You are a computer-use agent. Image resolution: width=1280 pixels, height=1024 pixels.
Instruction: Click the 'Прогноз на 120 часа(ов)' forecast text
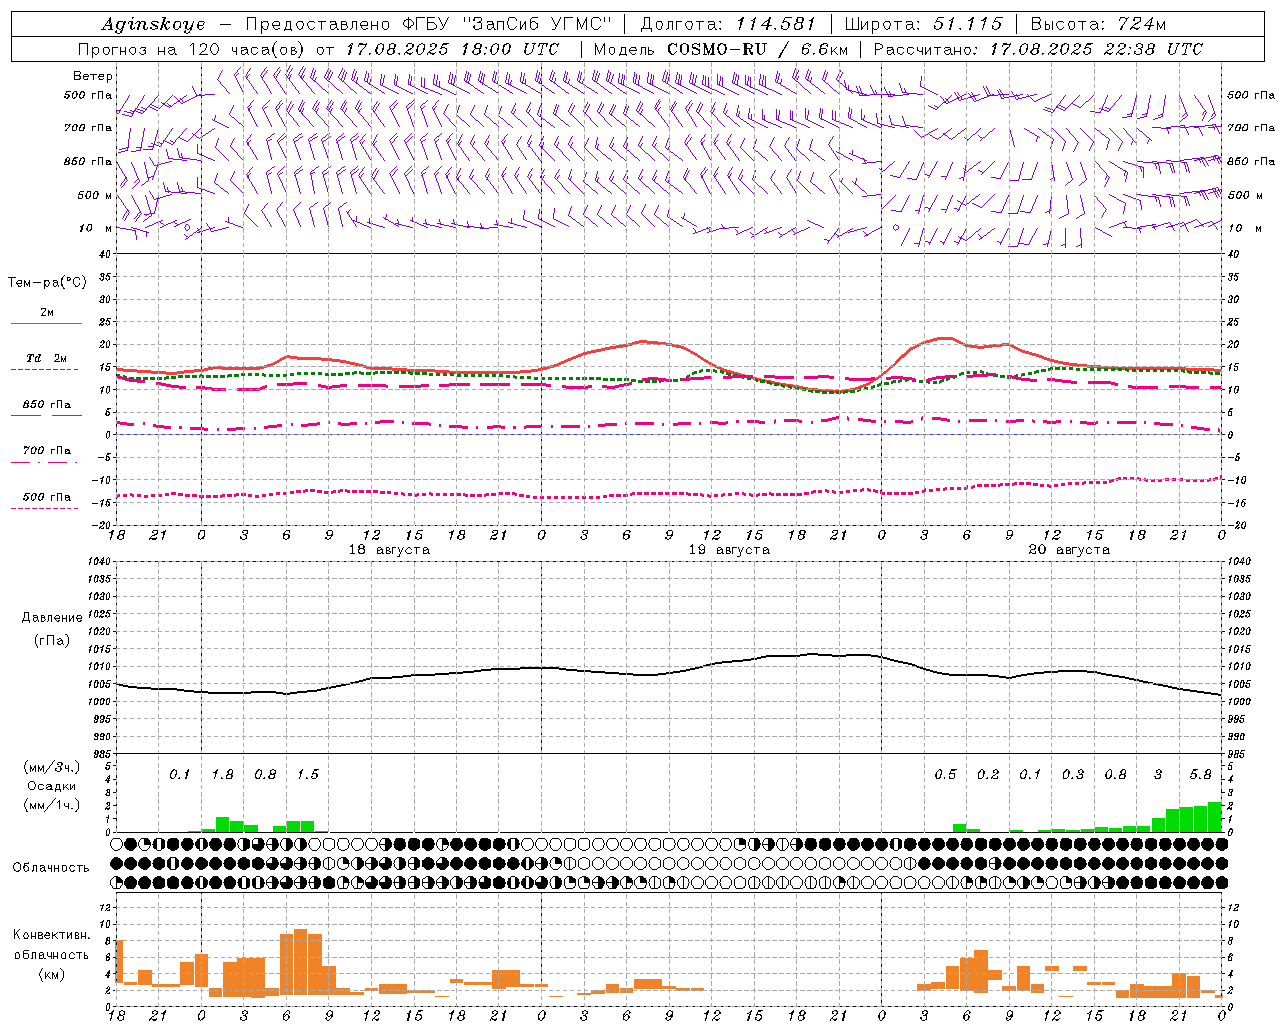coord(192,49)
